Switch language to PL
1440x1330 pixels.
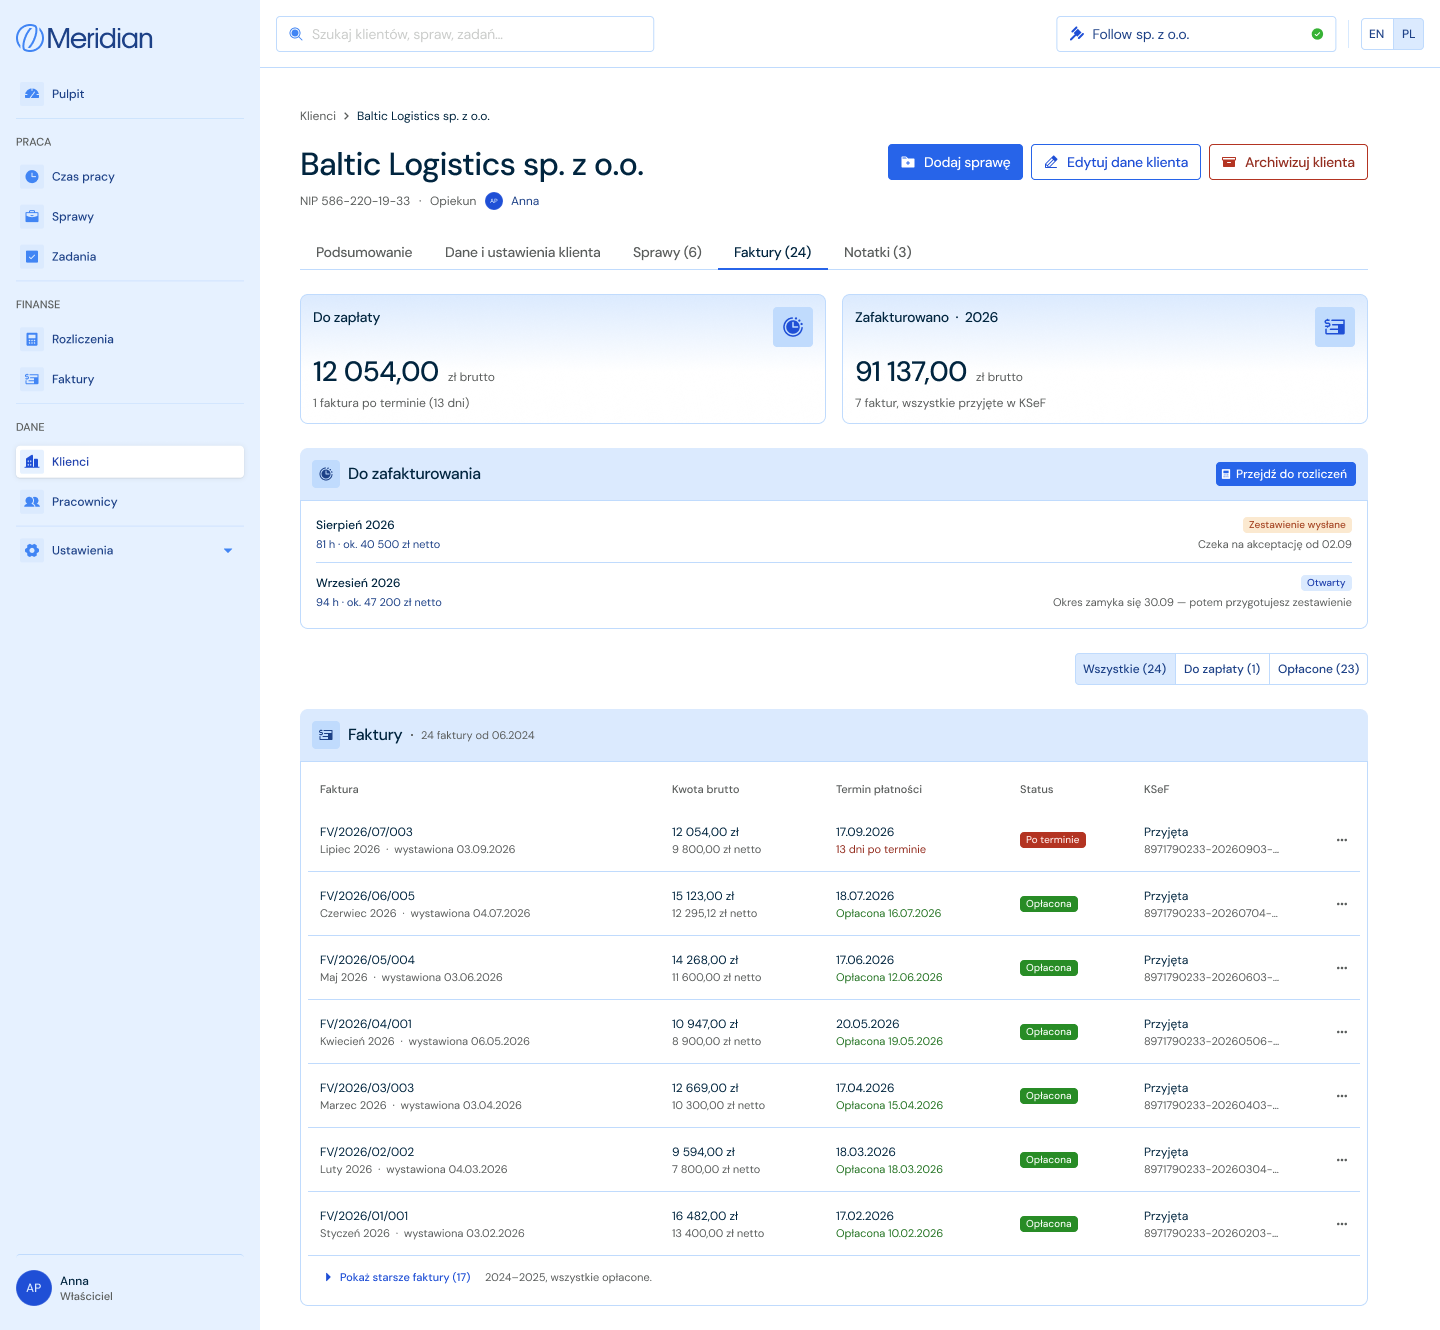pos(1408,34)
